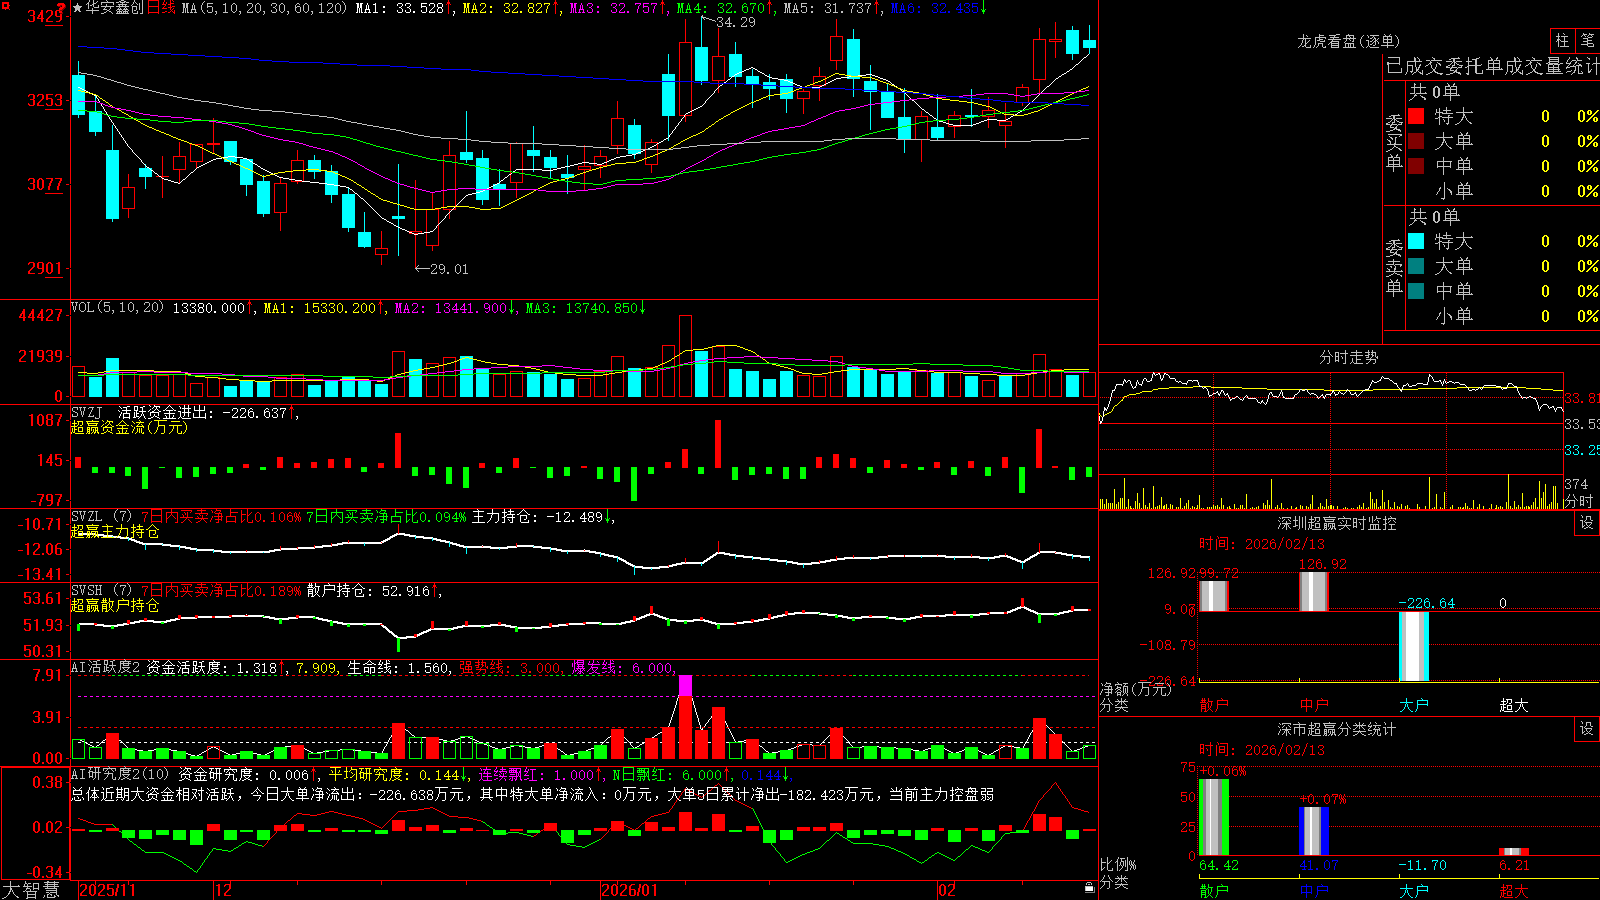Viewport: 1600px width, 900px height.
Task: Click the 委买单 section label
Action: (x=1394, y=142)
